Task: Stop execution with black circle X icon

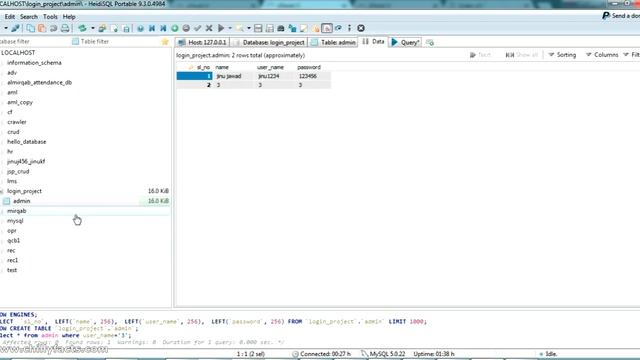Action: pos(361,28)
